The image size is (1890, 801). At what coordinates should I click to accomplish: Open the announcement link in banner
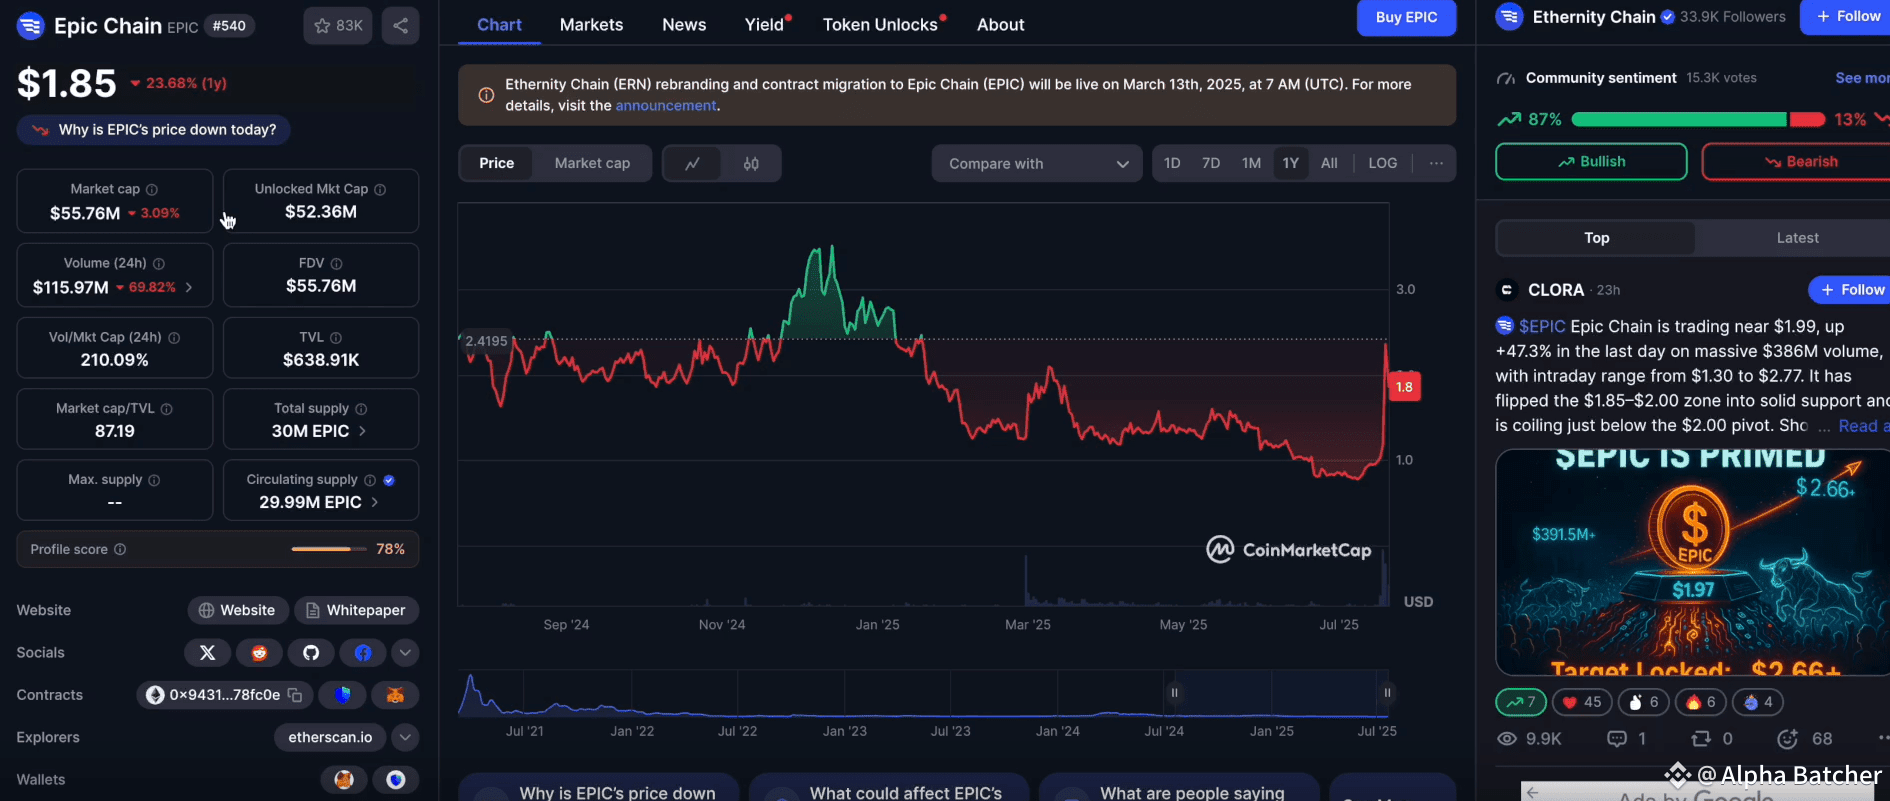tap(666, 106)
